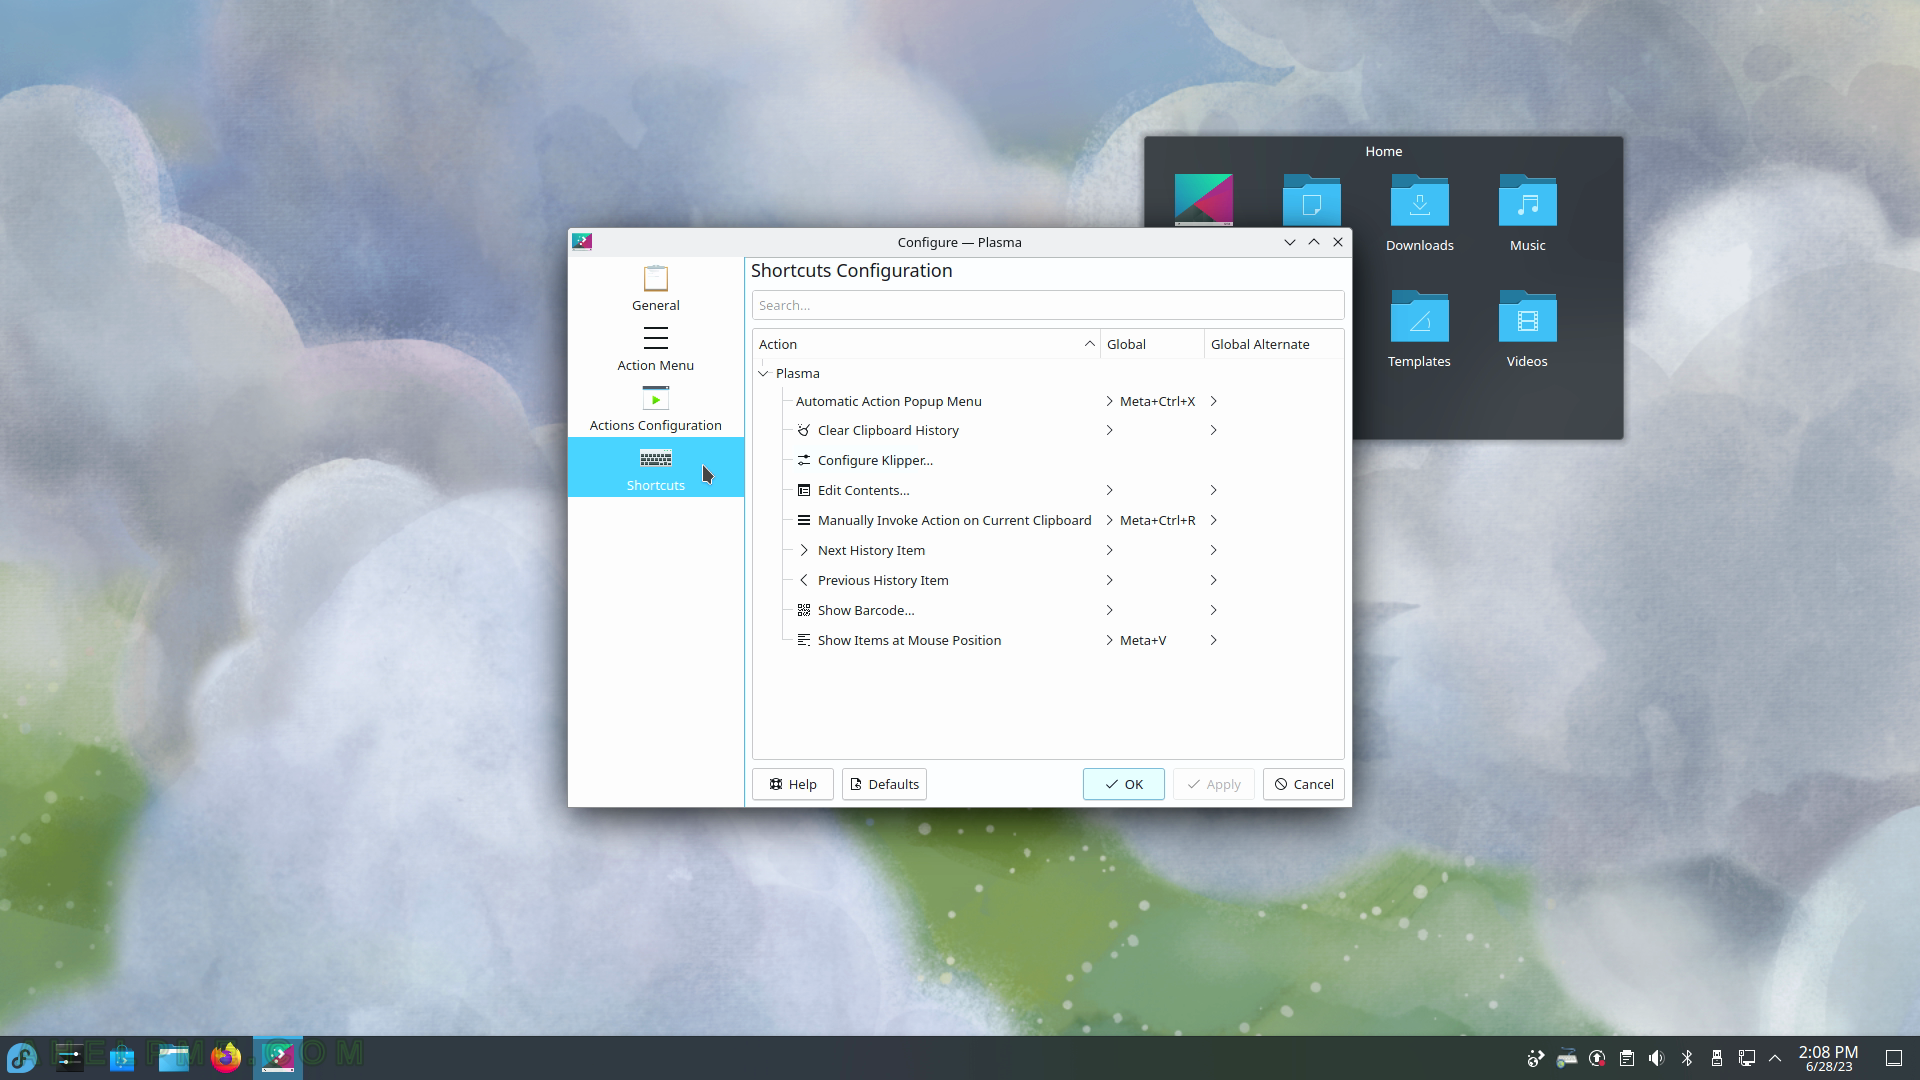Select the Shortcuts page in sidebar
The height and width of the screenshot is (1080, 1920).
[x=655, y=467]
